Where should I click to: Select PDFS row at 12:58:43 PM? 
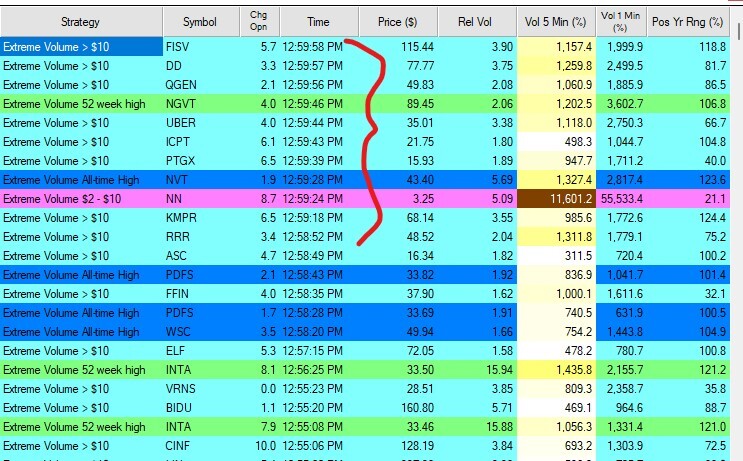pyautogui.click(x=365, y=275)
